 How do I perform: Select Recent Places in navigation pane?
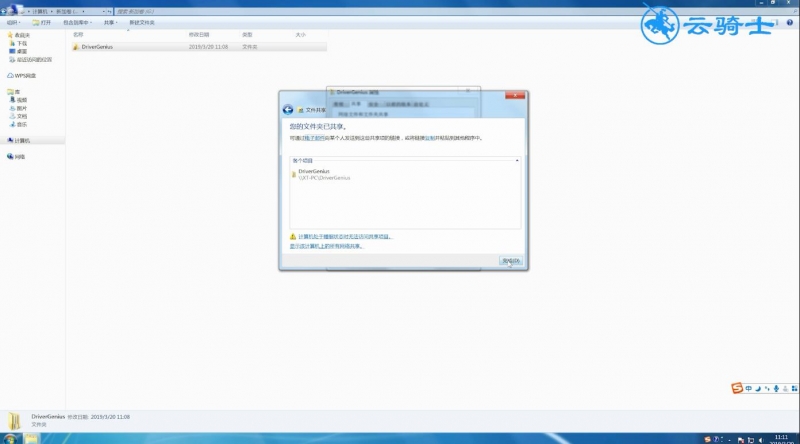[x=31, y=60]
